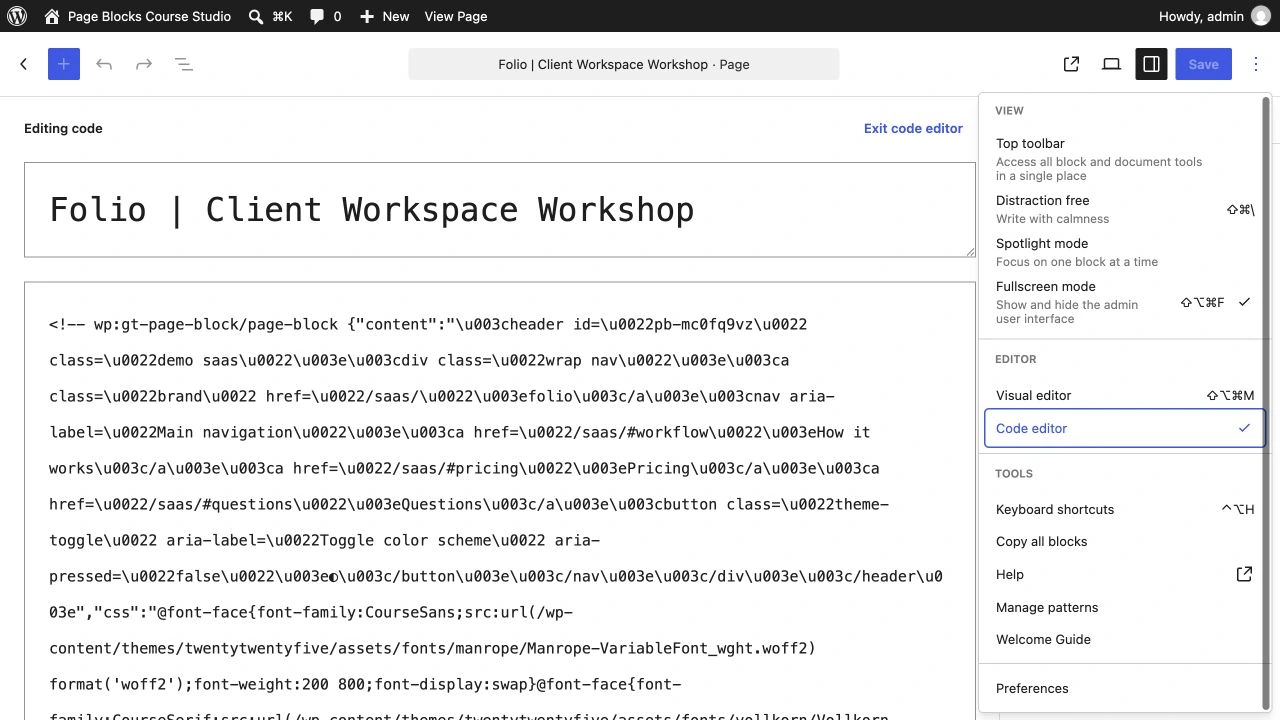Click inside the code content textarea
The image size is (1280, 720).
tap(500, 502)
